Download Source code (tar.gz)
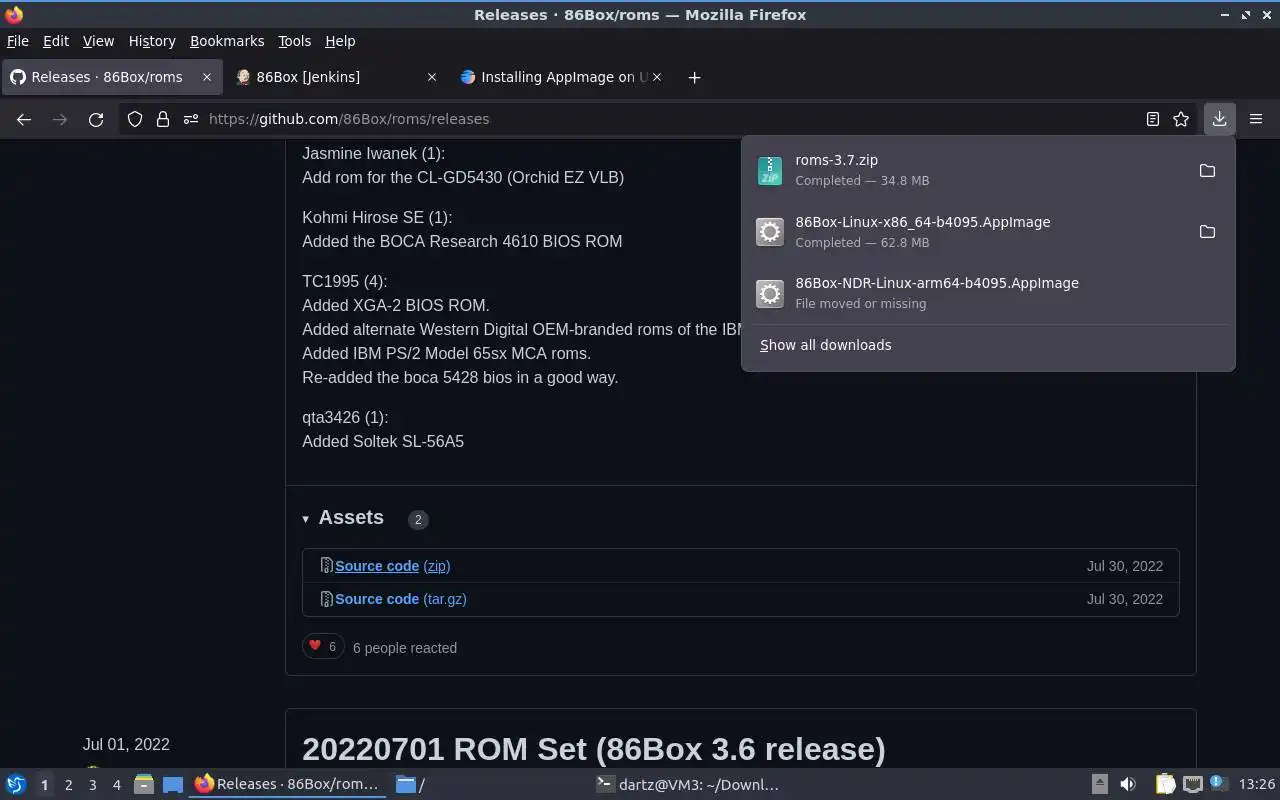Screen dimensions: 1280x800 400,599
